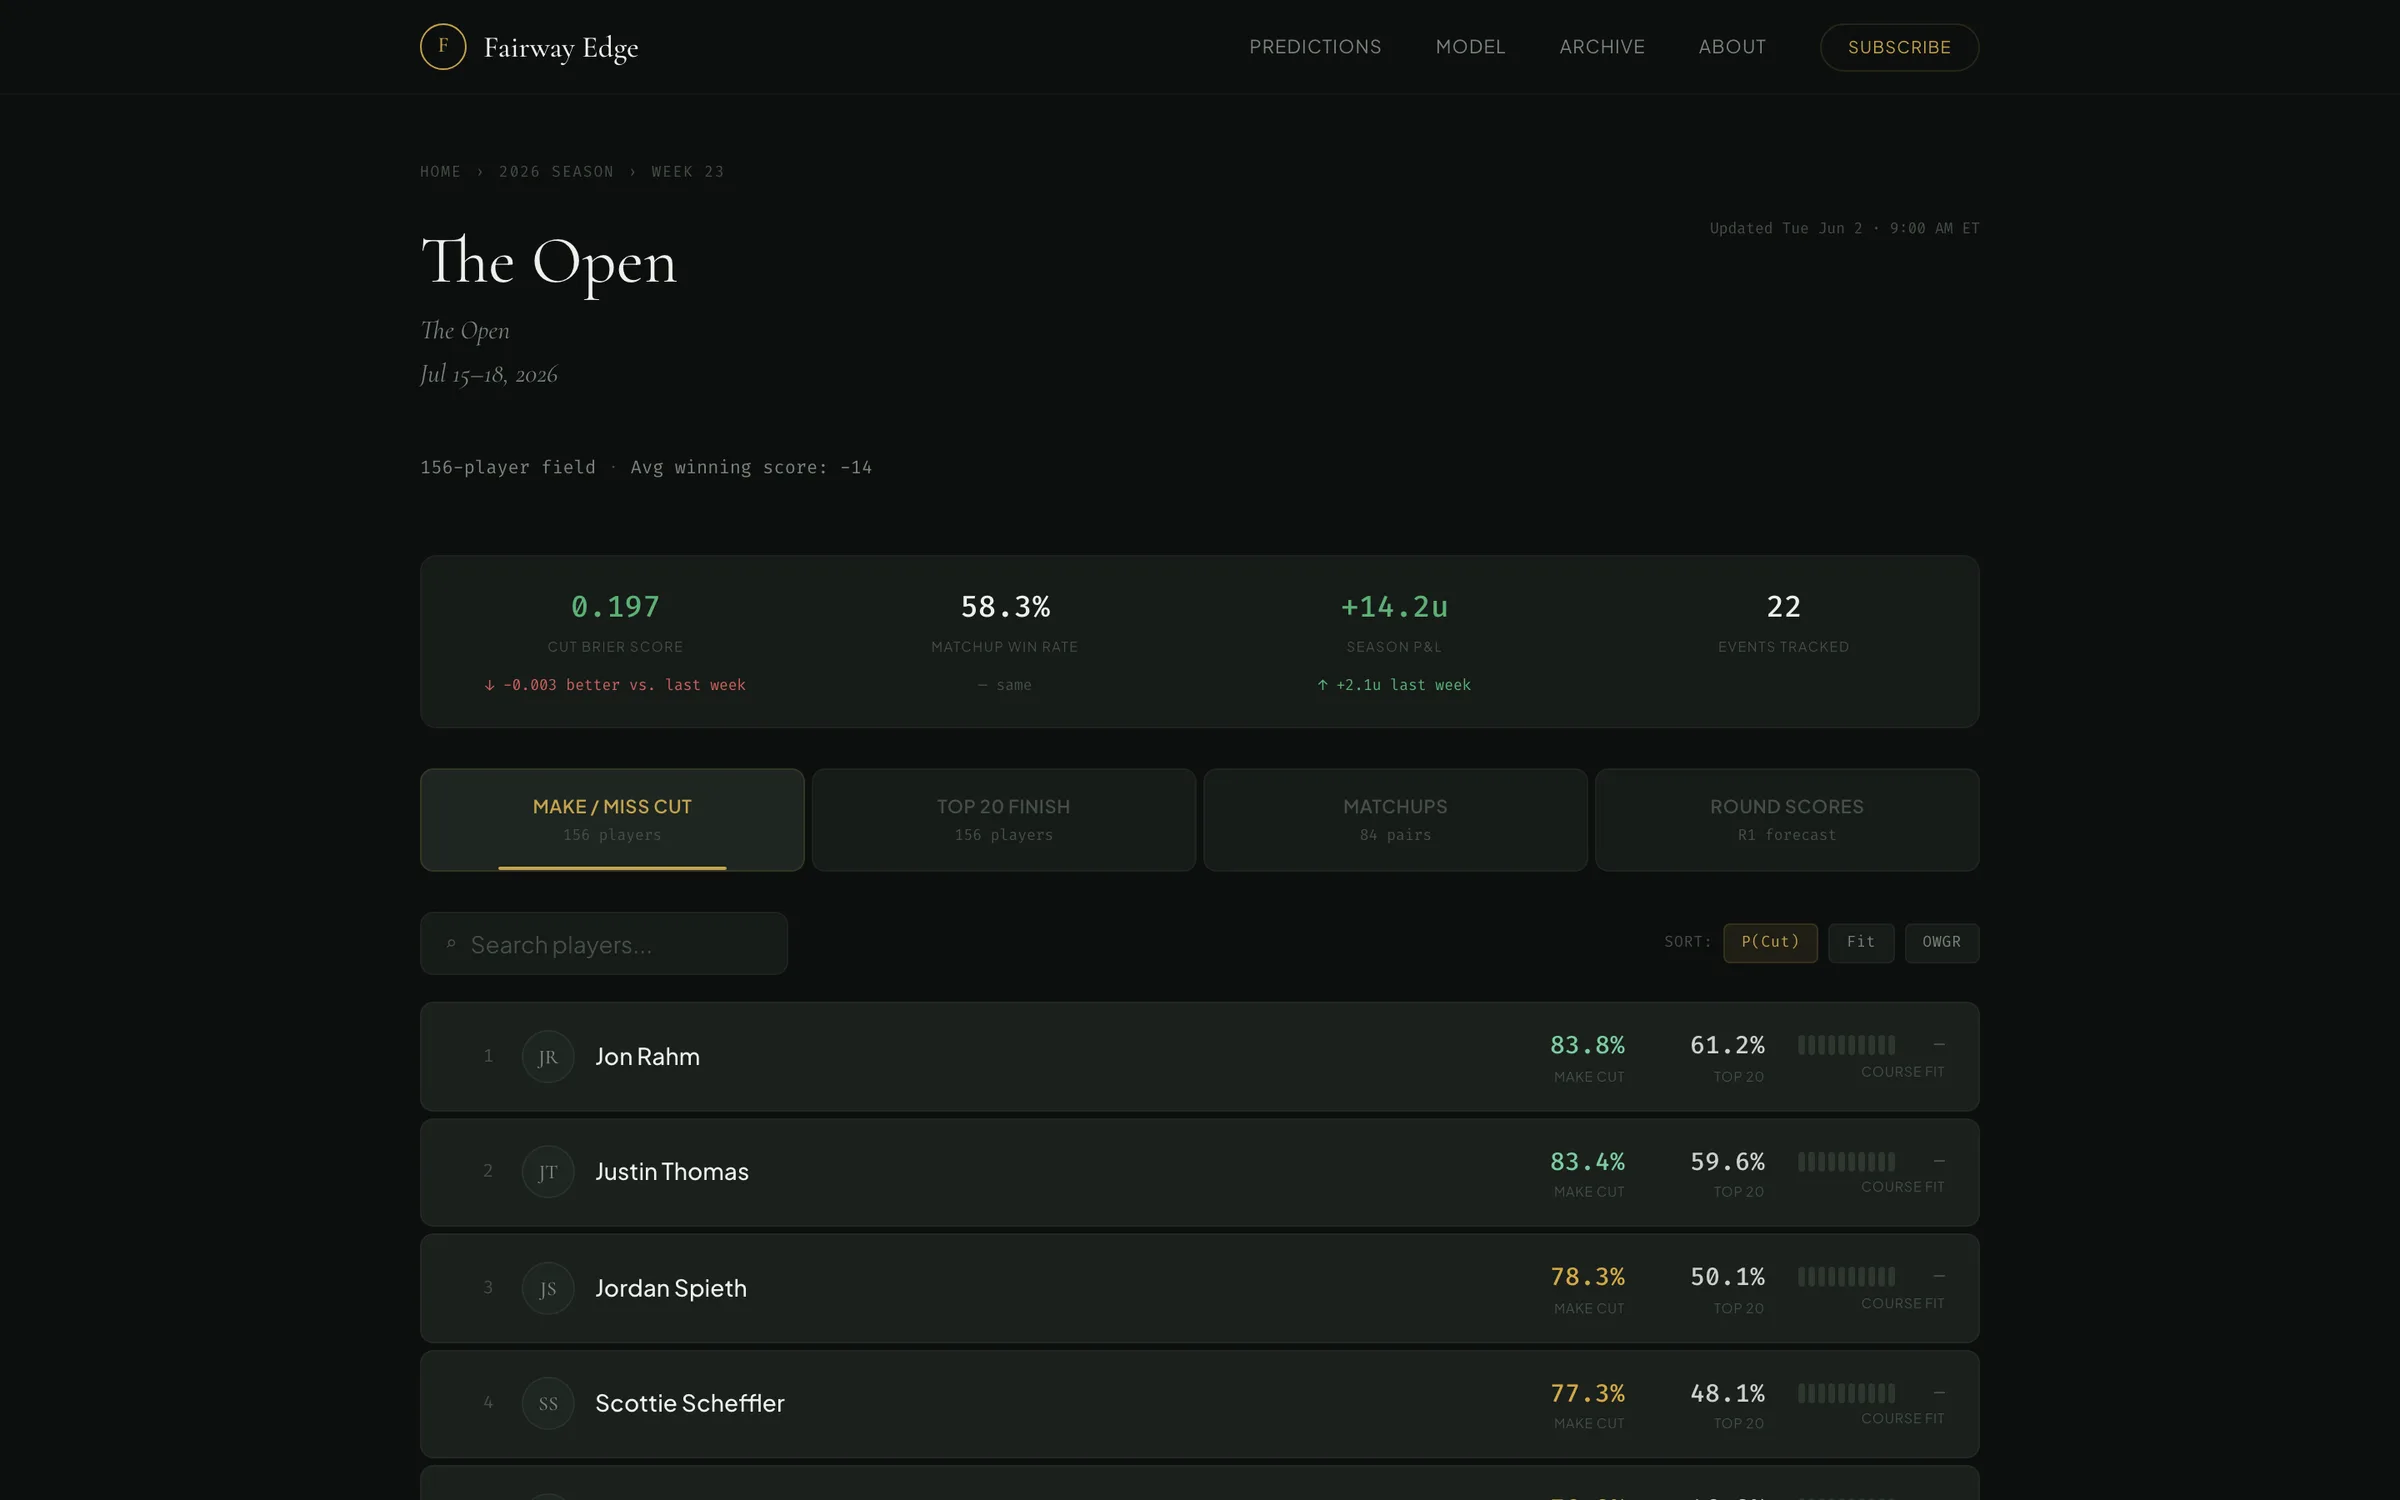
Task: Click the Updated Tue Jun 2 timestamp
Action: [1844, 228]
